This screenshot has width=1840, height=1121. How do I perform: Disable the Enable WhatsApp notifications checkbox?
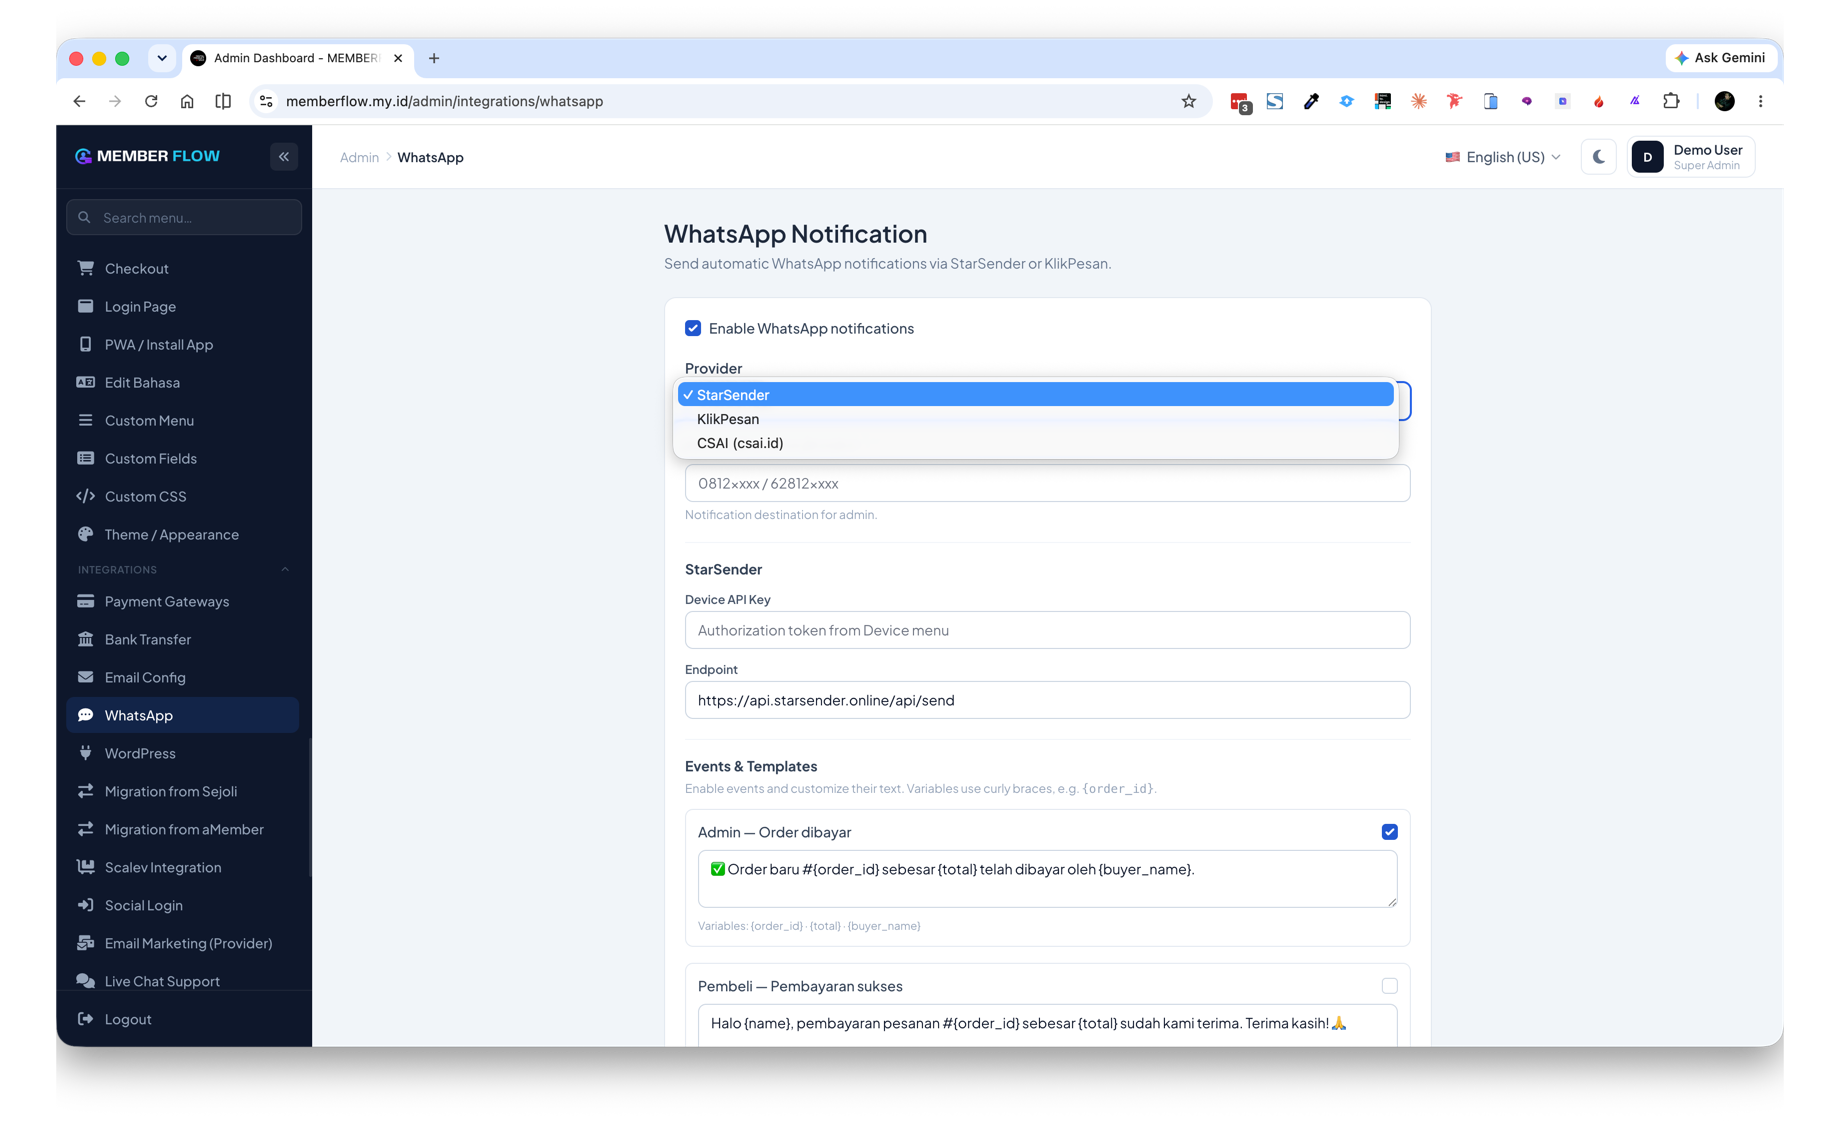(693, 328)
